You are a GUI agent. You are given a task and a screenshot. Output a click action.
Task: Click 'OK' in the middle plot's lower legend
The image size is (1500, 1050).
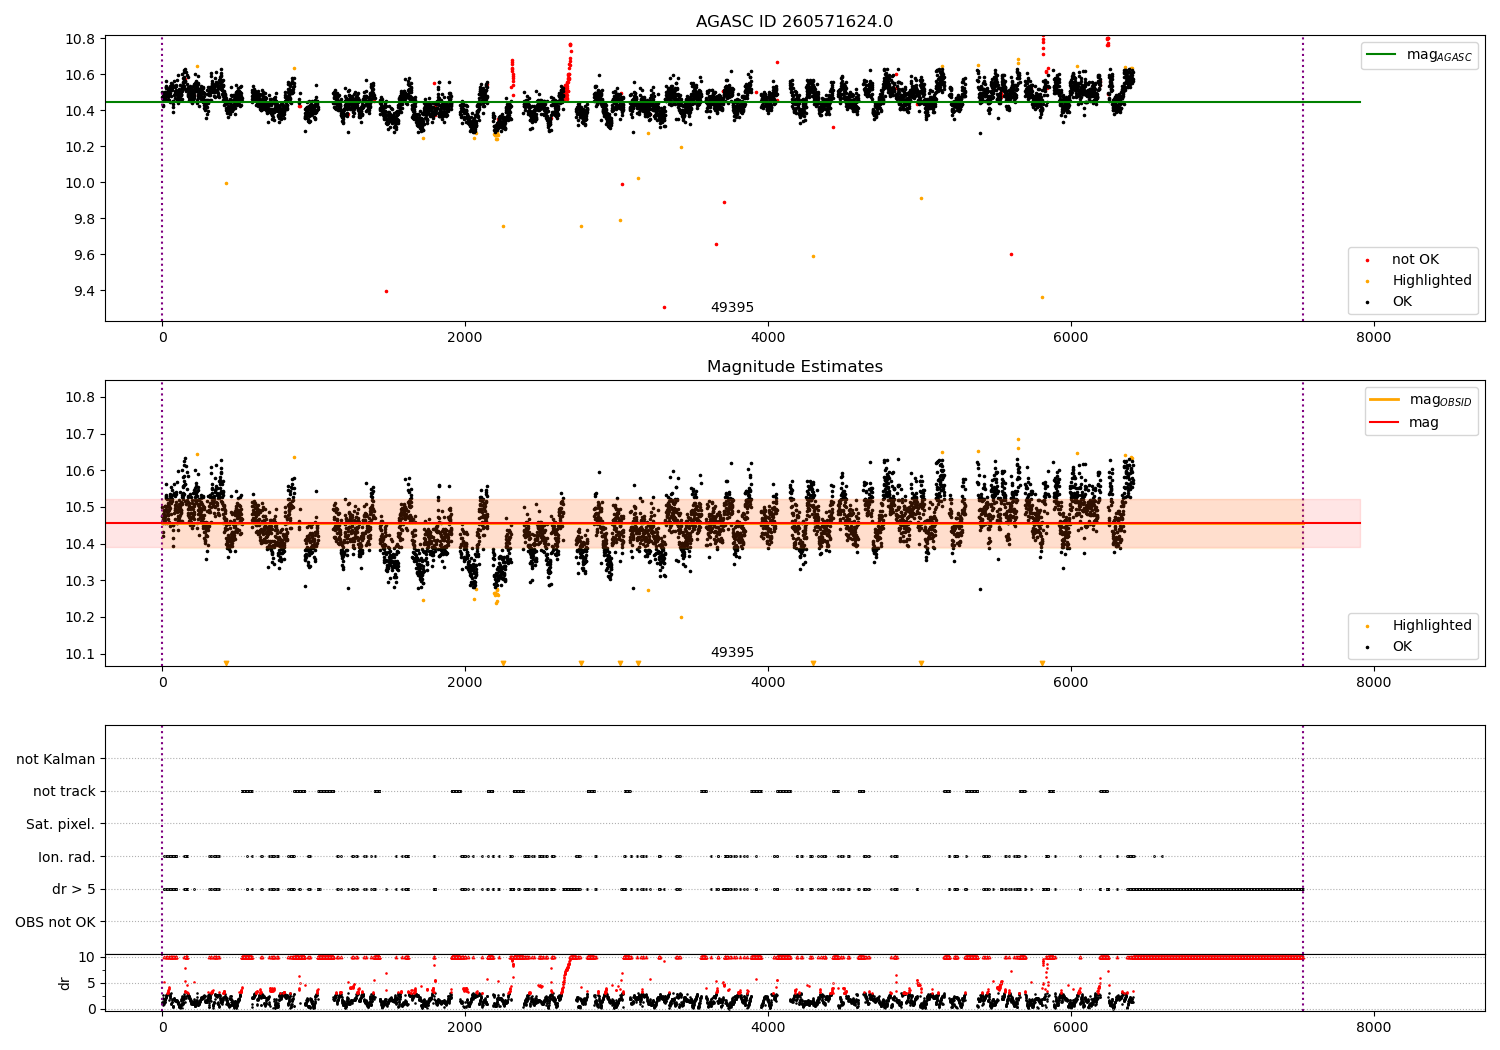click(1402, 647)
